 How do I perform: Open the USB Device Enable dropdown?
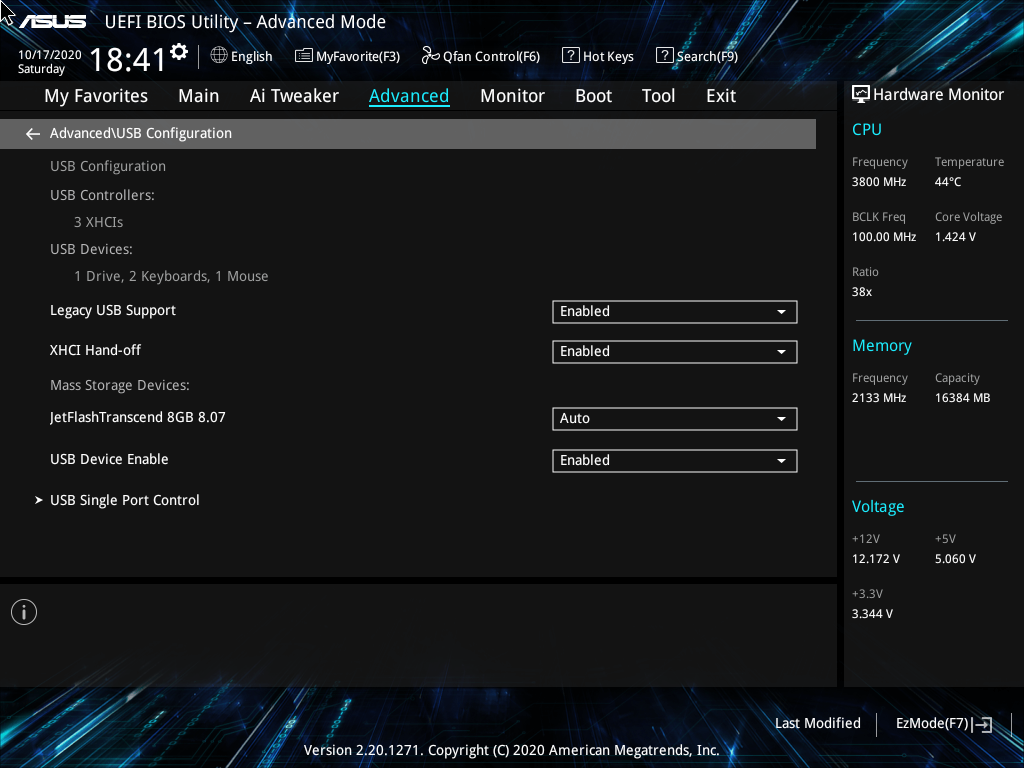tap(675, 460)
